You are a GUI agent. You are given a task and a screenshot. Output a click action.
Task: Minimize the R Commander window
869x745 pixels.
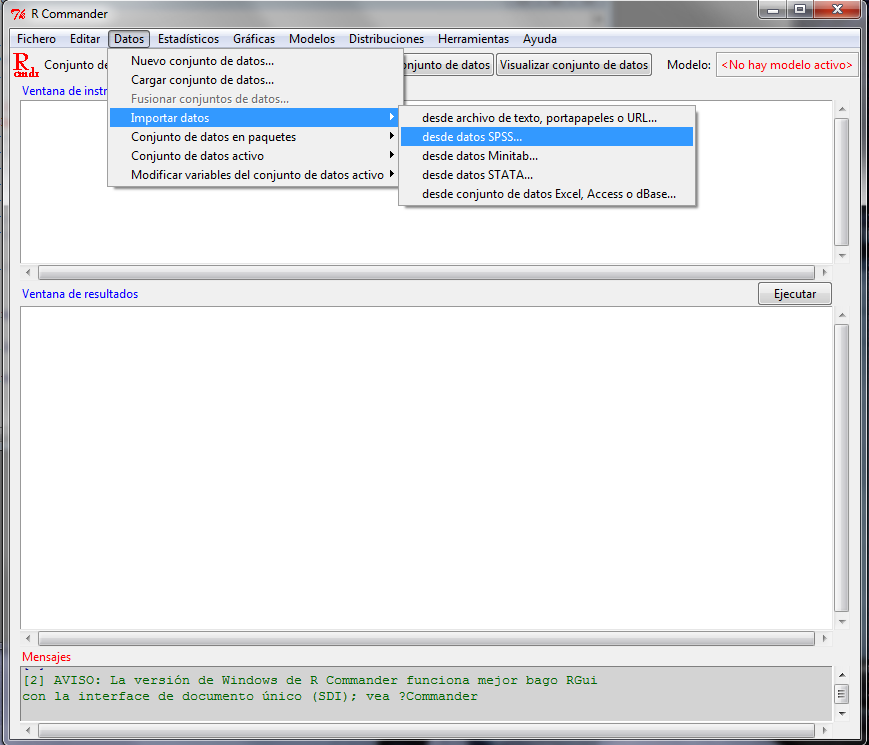tap(773, 9)
